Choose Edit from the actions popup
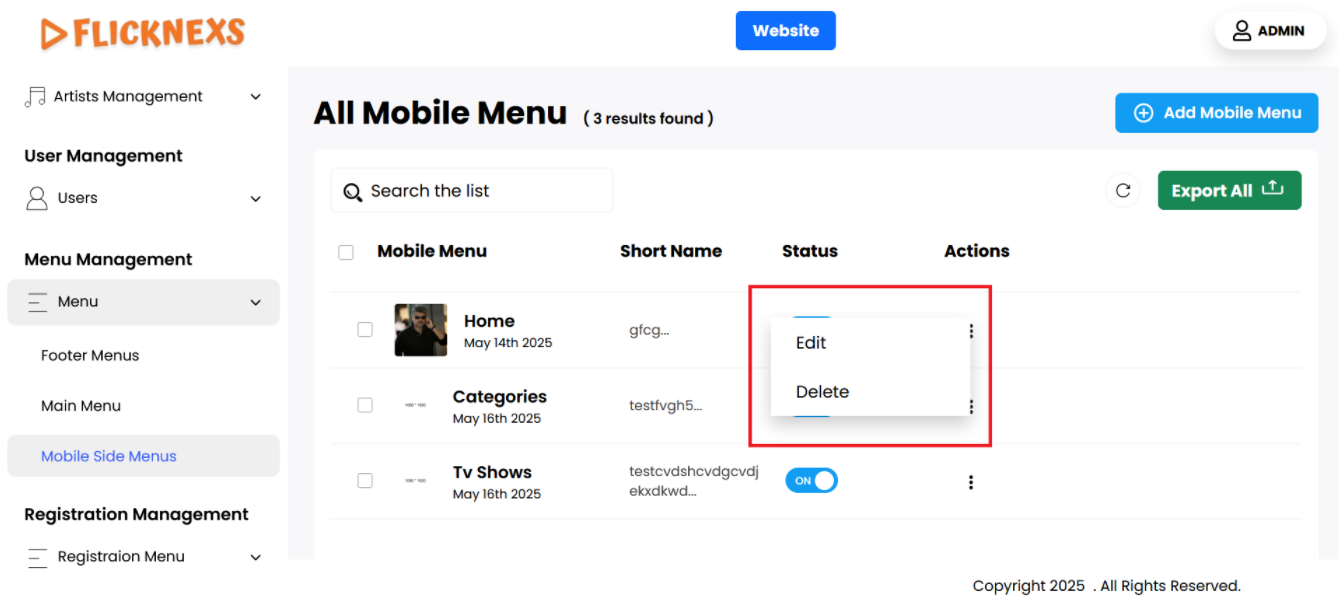 point(811,343)
